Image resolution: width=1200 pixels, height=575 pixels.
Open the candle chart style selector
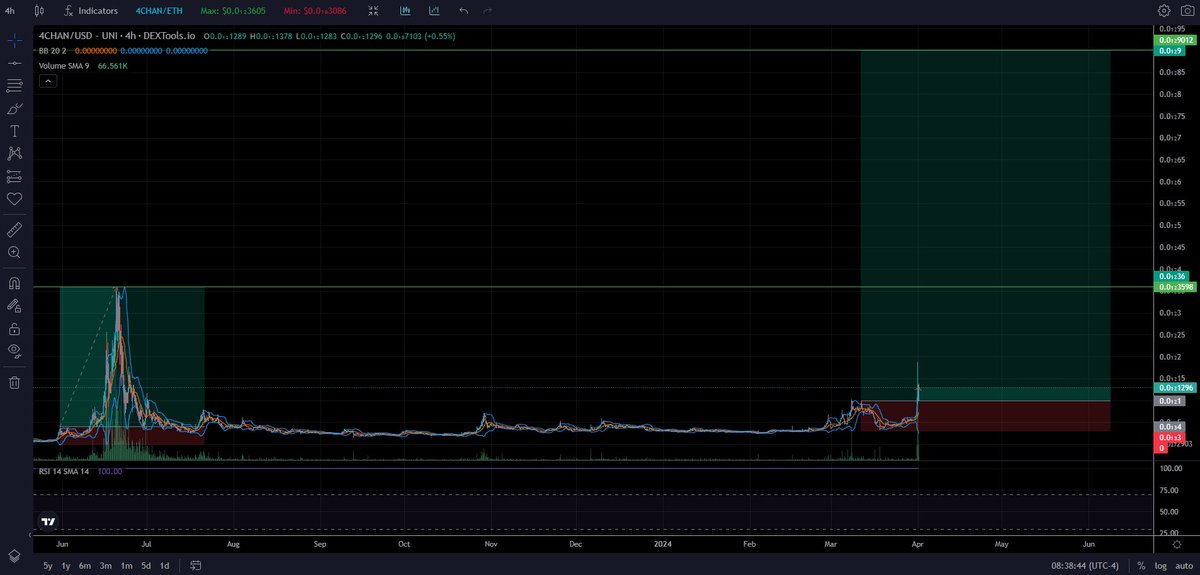[39, 11]
